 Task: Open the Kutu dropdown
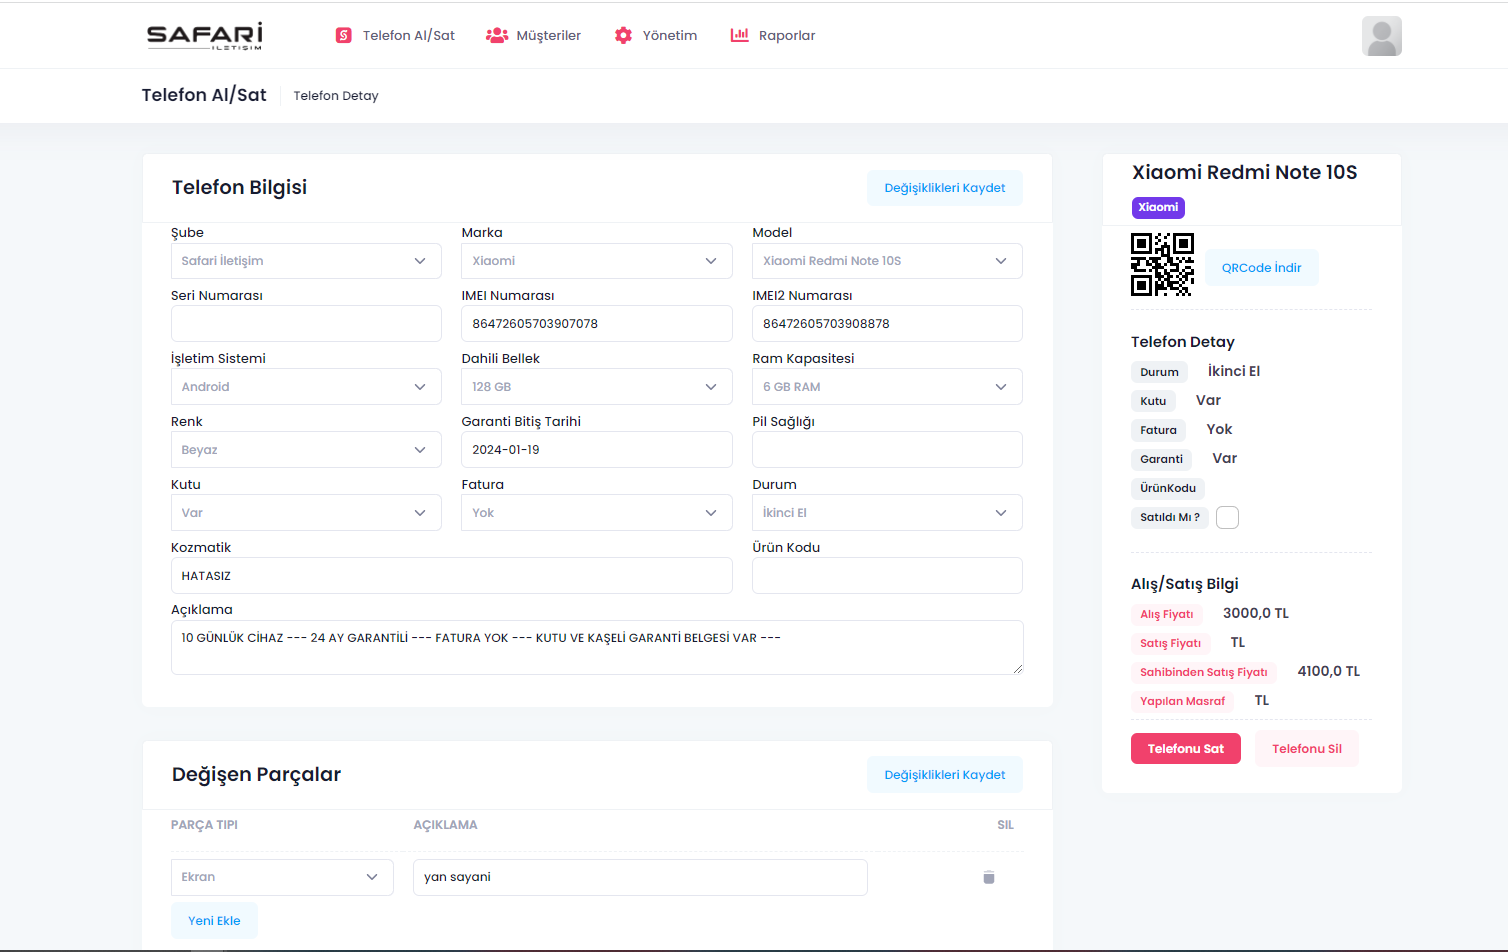click(306, 513)
